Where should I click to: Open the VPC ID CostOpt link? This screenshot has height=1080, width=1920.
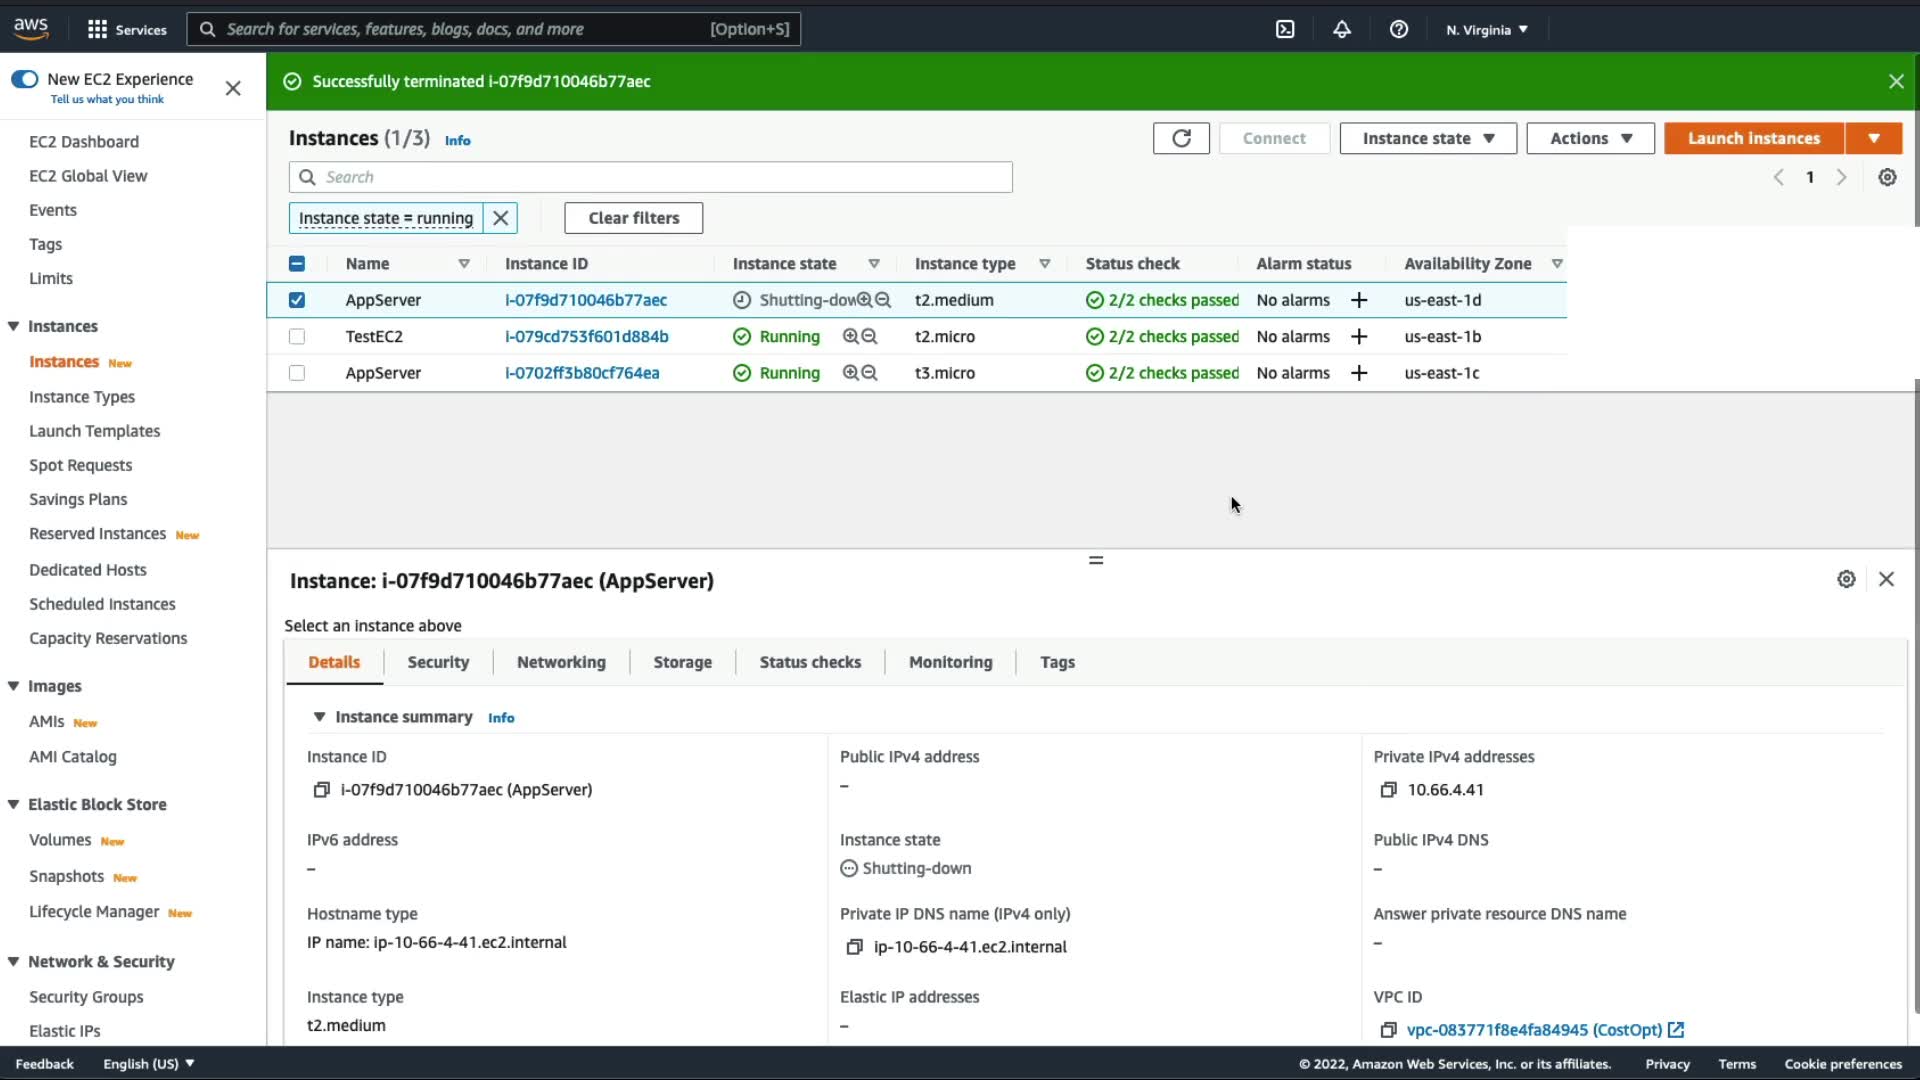[1533, 1030]
